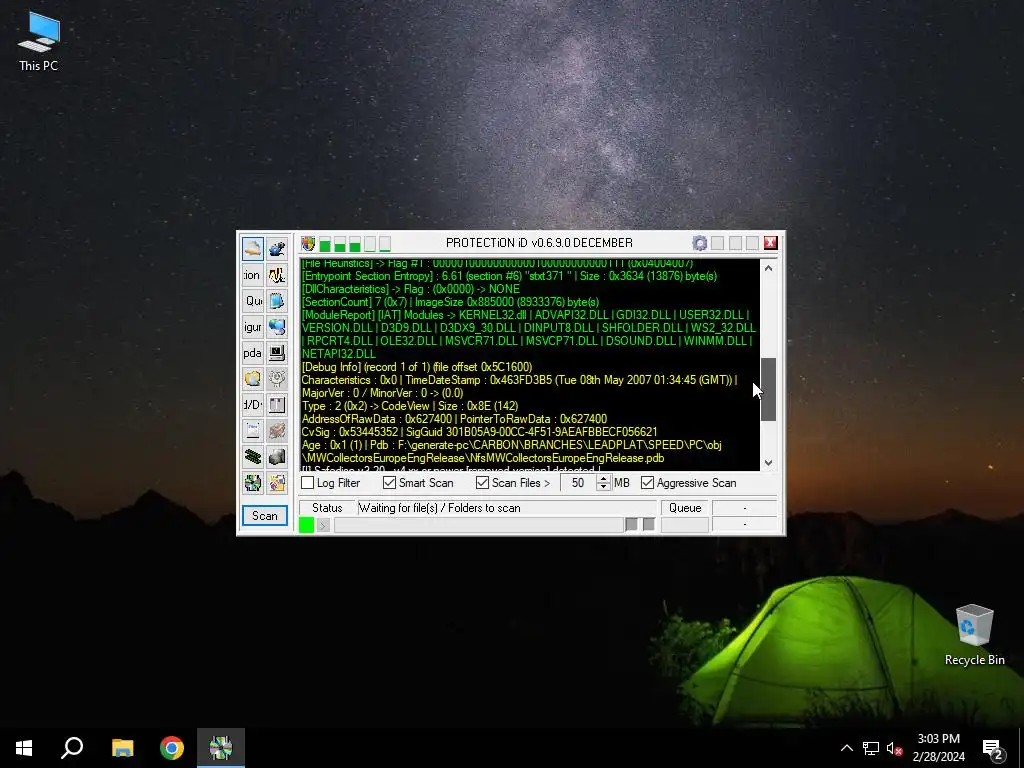Image resolution: width=1024 pixels, height=768 pixels.
Task: Click the sidebar button labeled 'ion'
Action: (x=253, y=275)
